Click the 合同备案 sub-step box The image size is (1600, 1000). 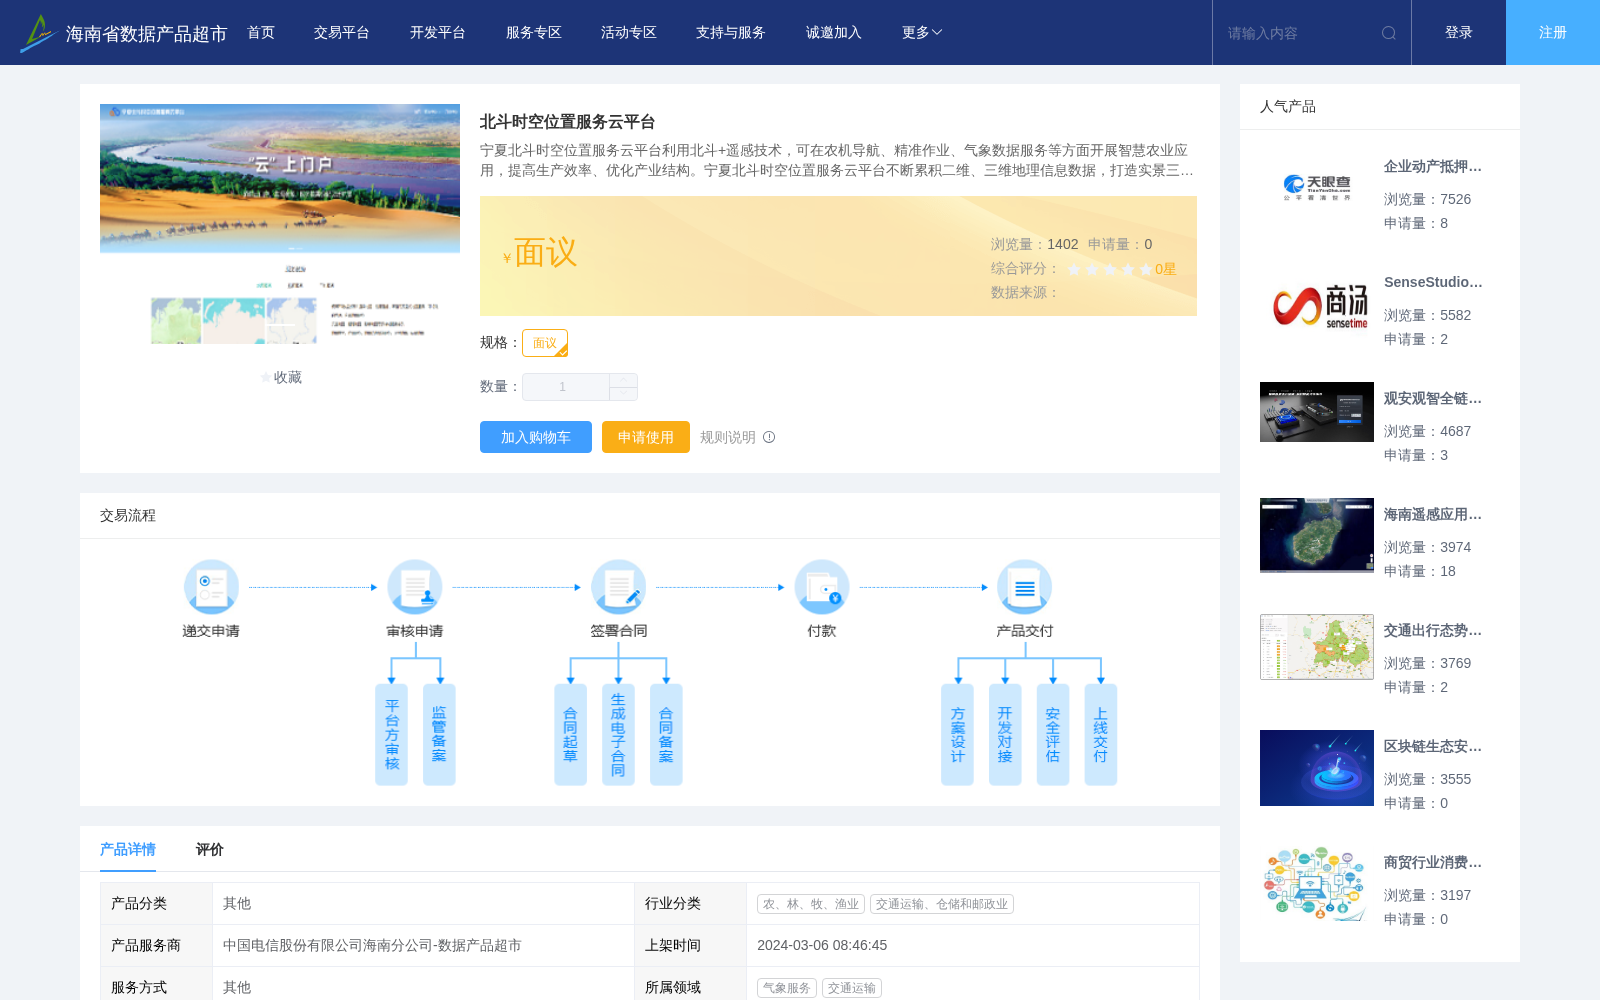click(666, 735)
